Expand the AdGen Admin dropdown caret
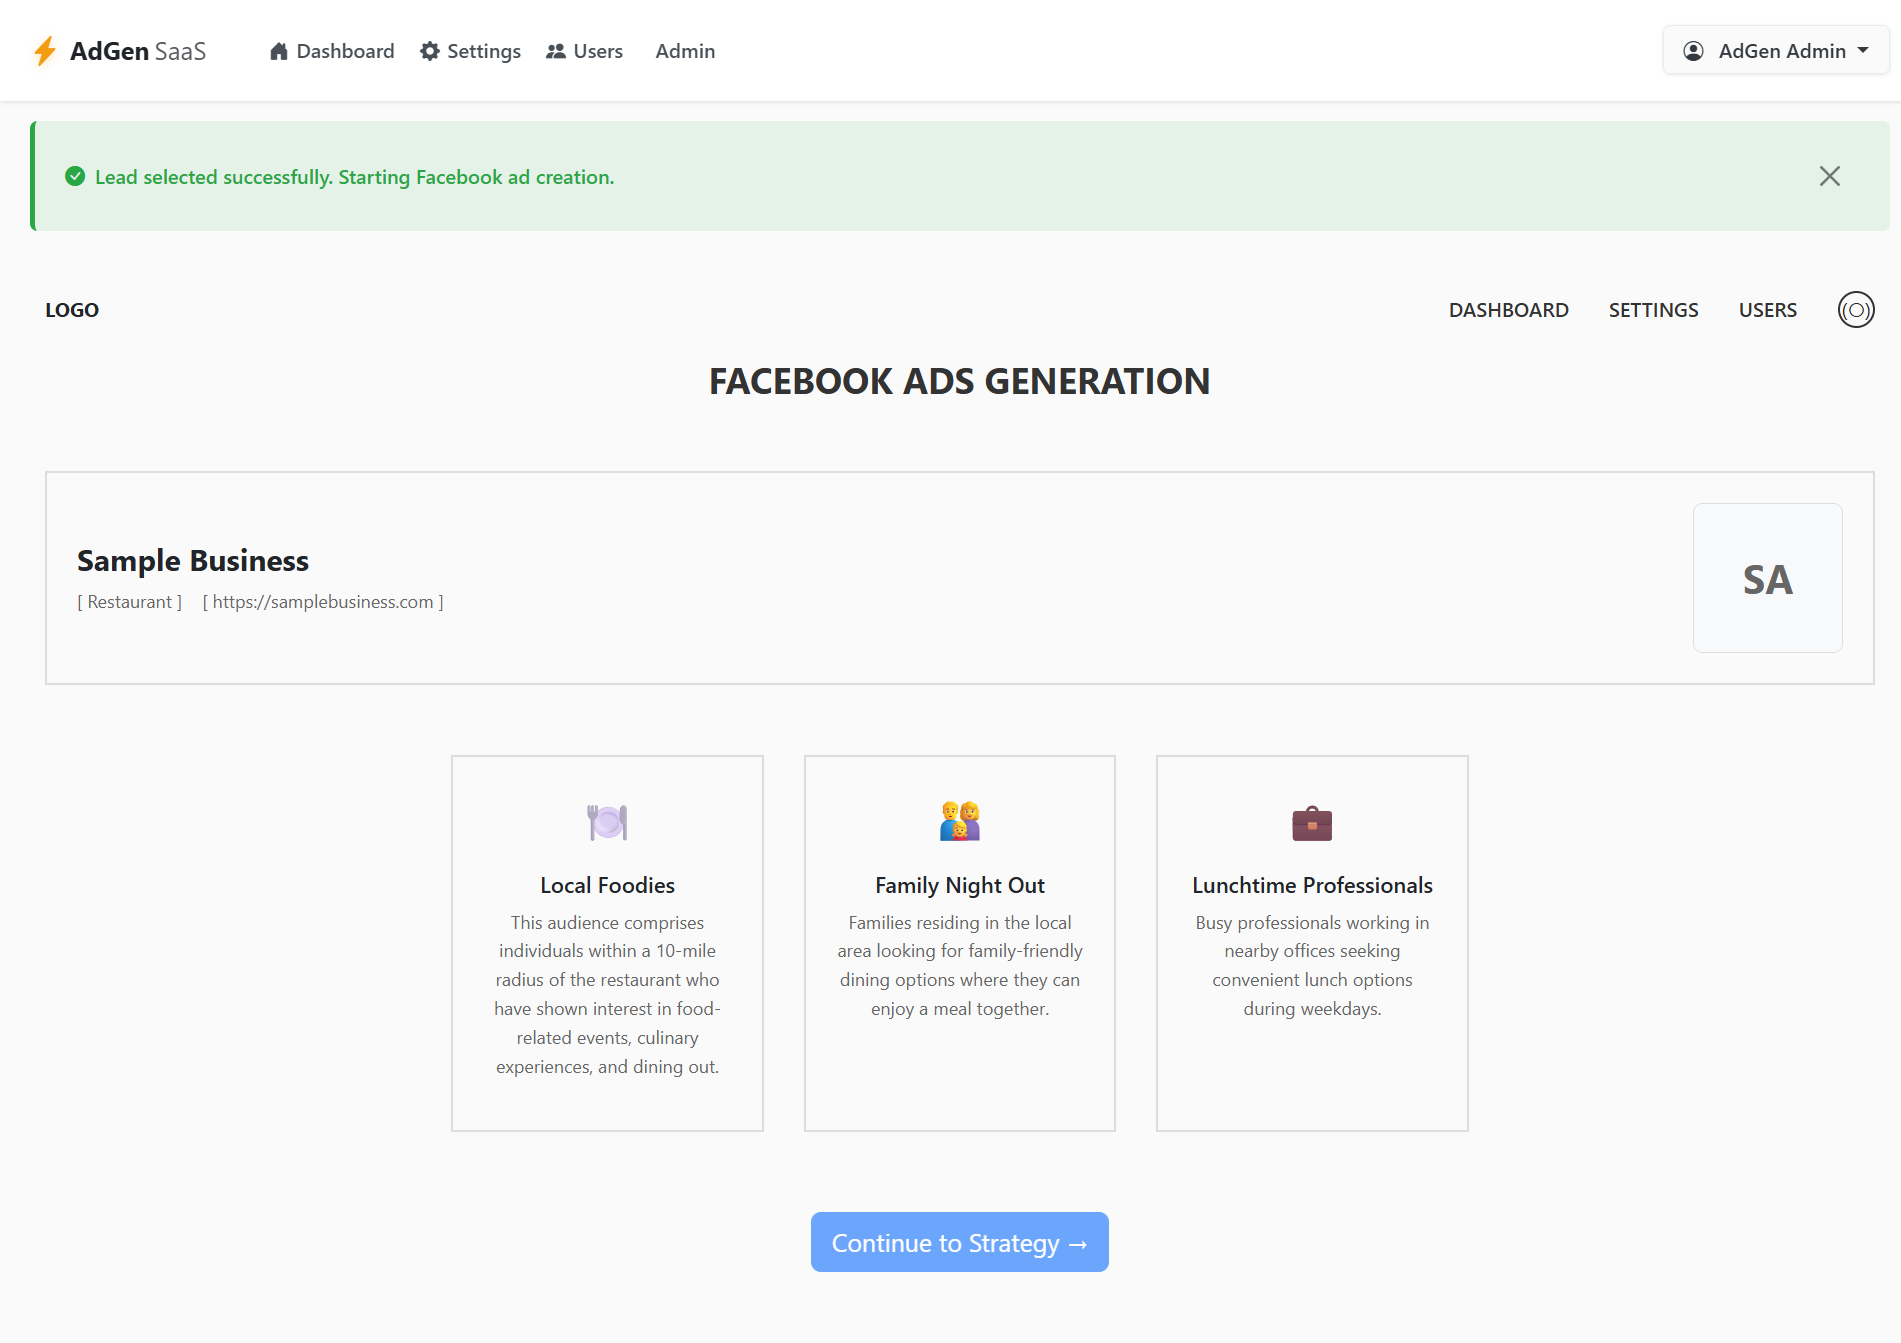The height and width of the screenshot is (1343, 1901). (1863, 50)
